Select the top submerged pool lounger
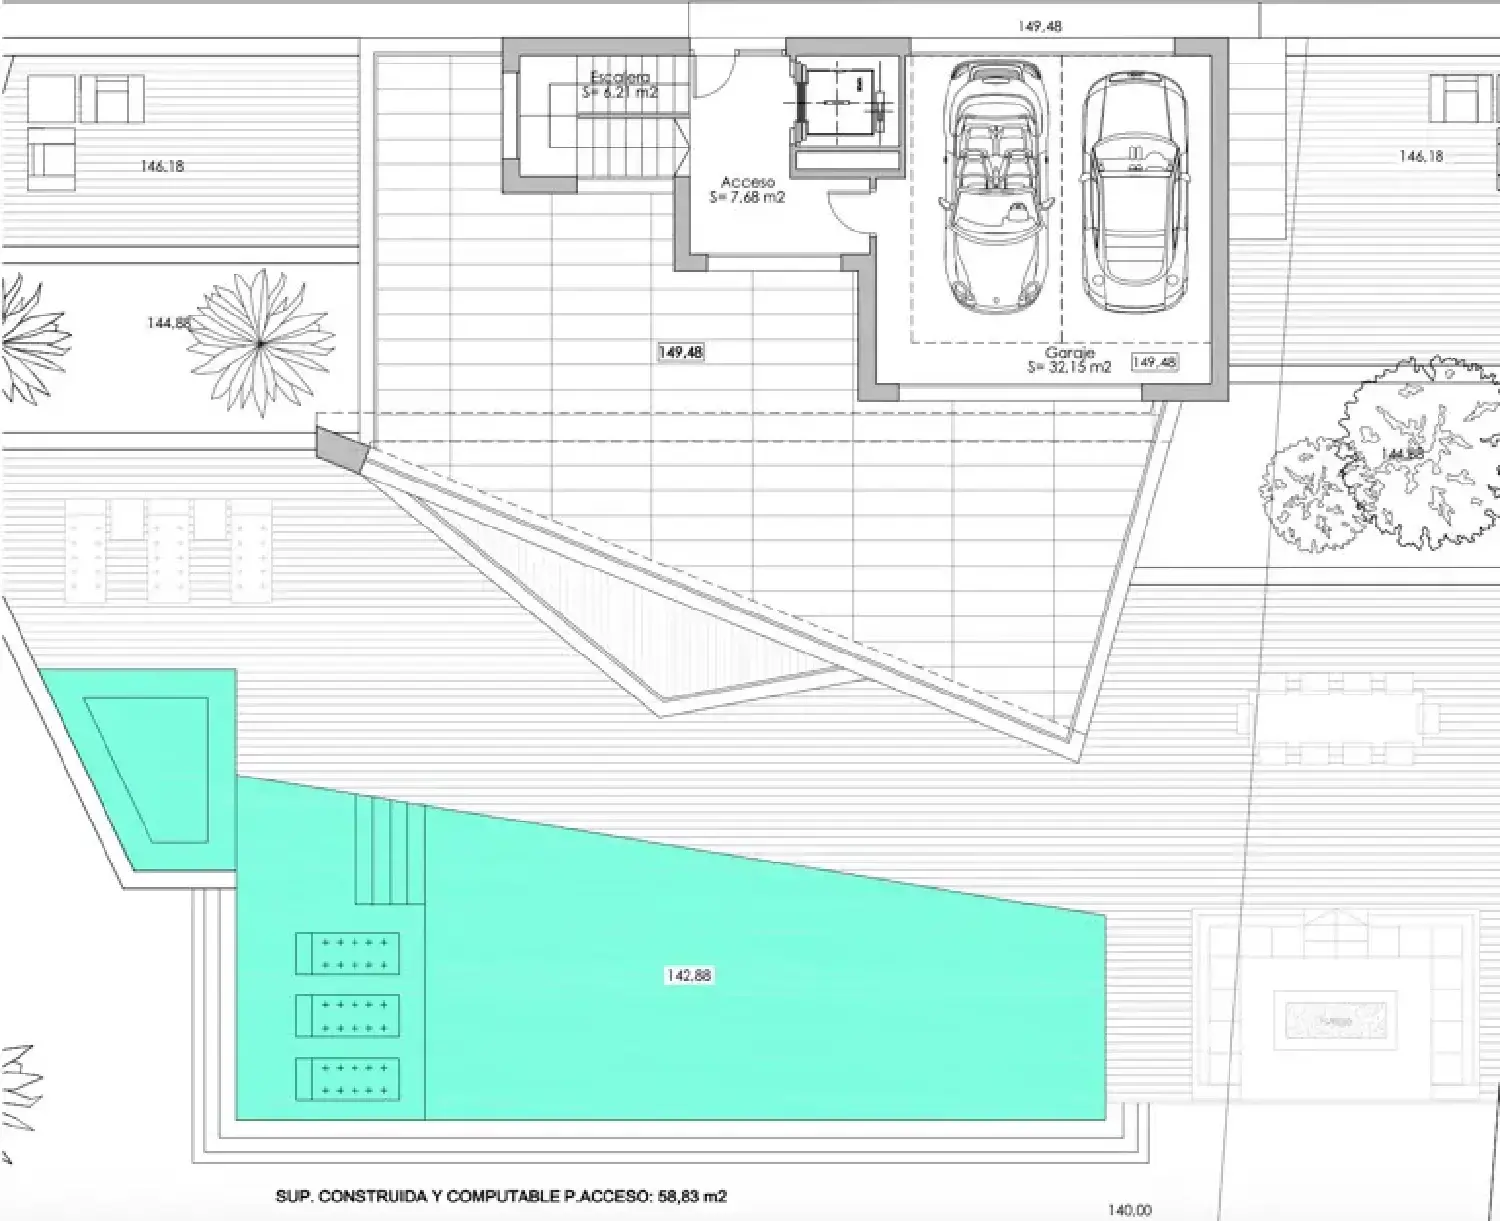The width and height of the screenshot is (1500, 1221). coord(347,953)
